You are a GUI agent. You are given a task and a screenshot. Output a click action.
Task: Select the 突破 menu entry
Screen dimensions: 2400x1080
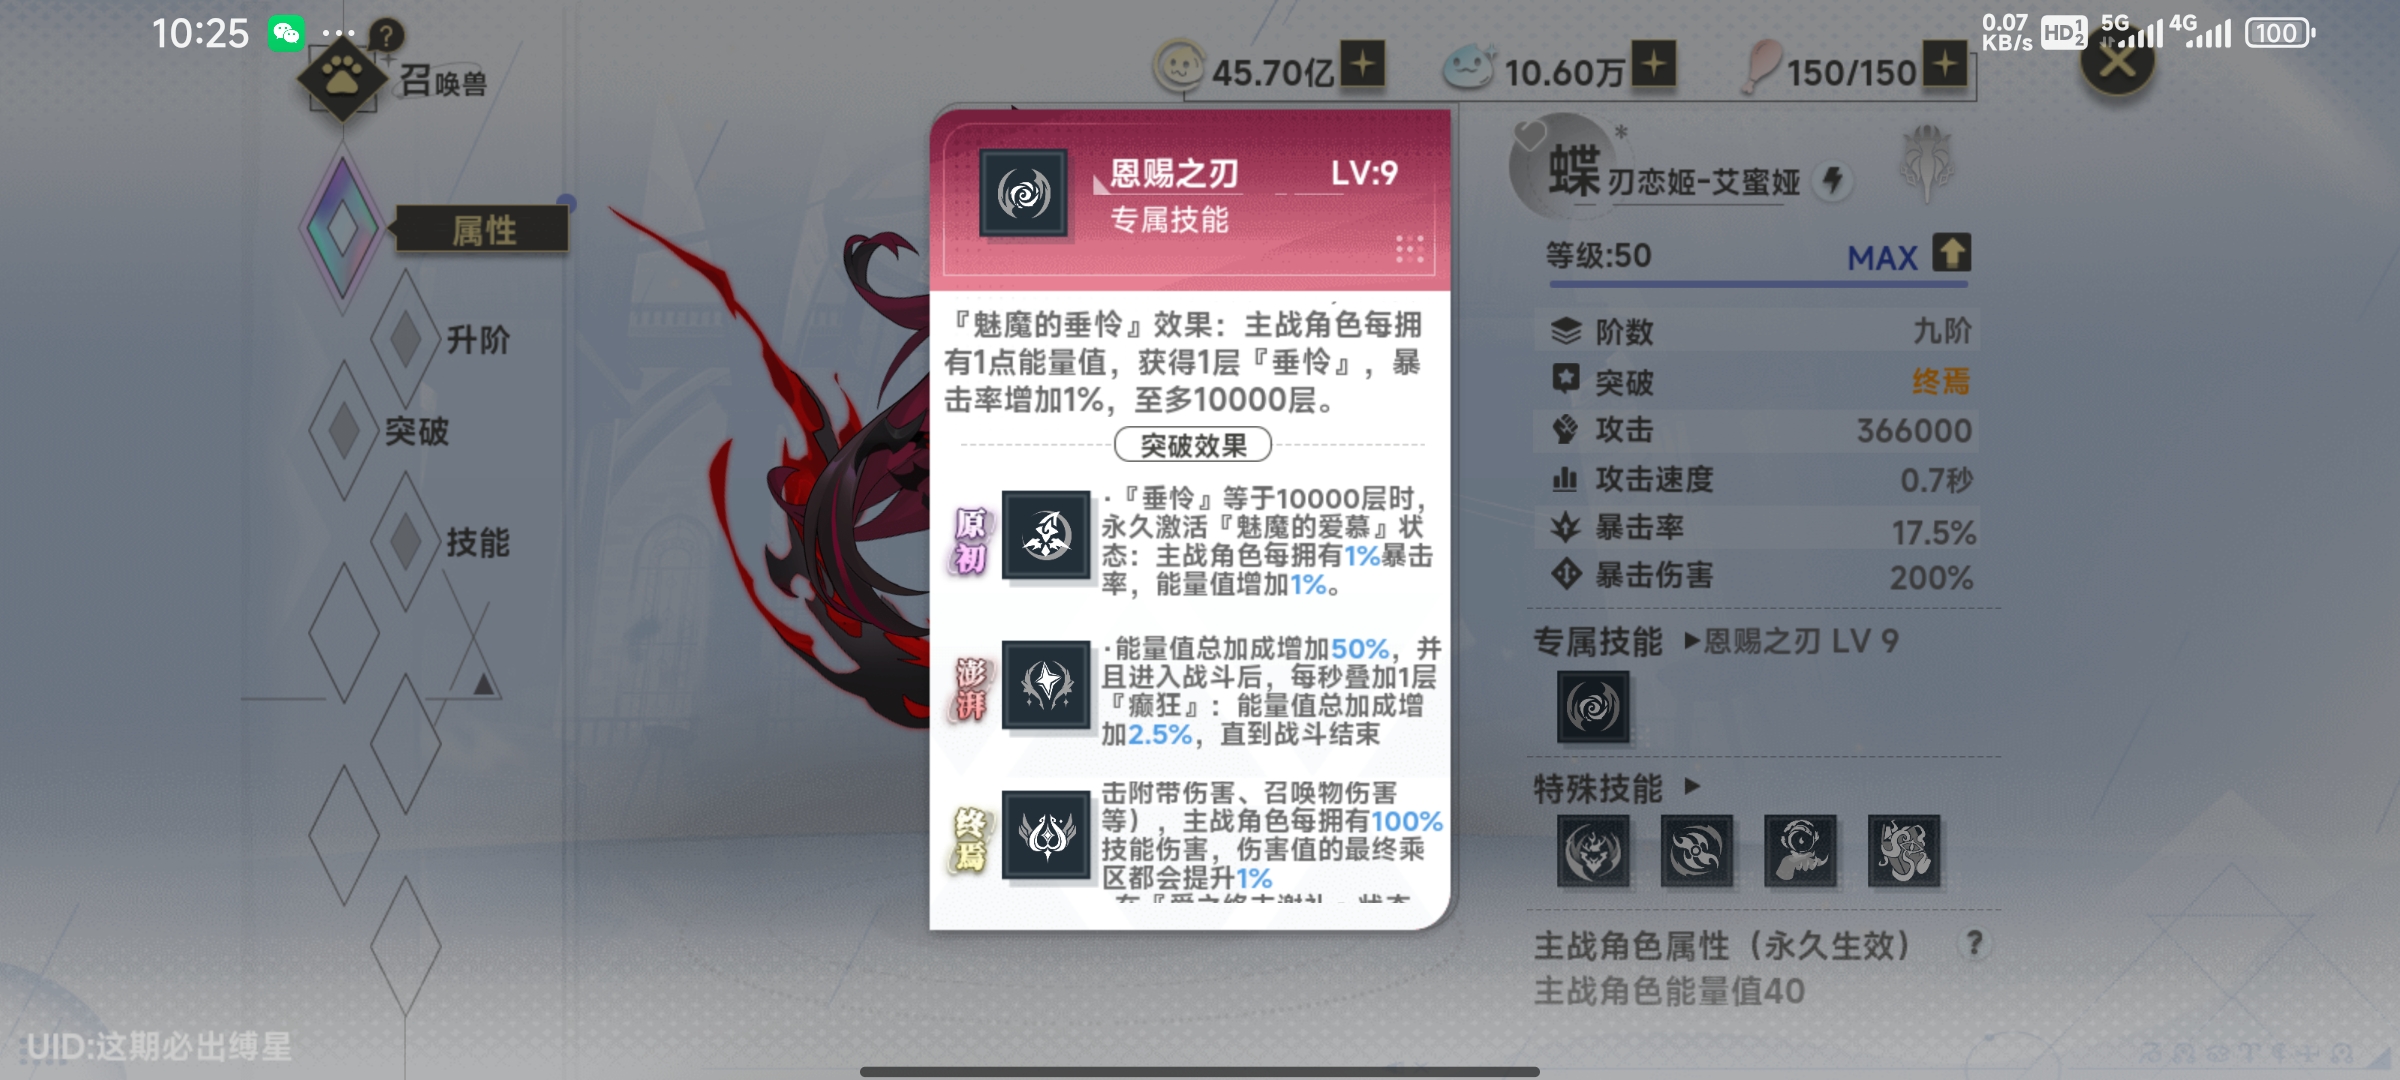(x=417, y=432)
